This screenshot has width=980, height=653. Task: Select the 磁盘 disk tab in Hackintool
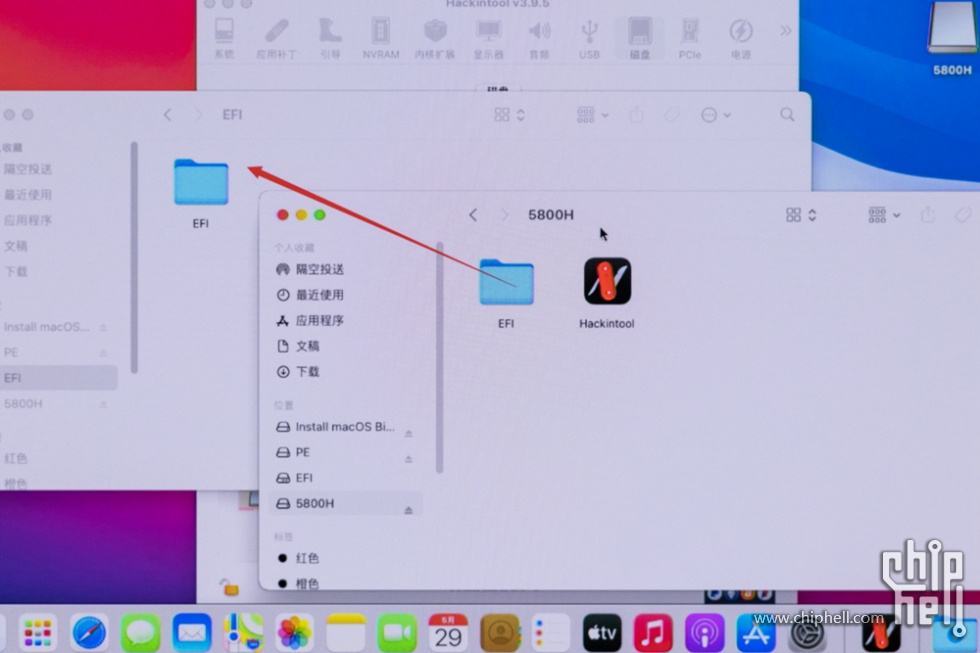[640, 39]
